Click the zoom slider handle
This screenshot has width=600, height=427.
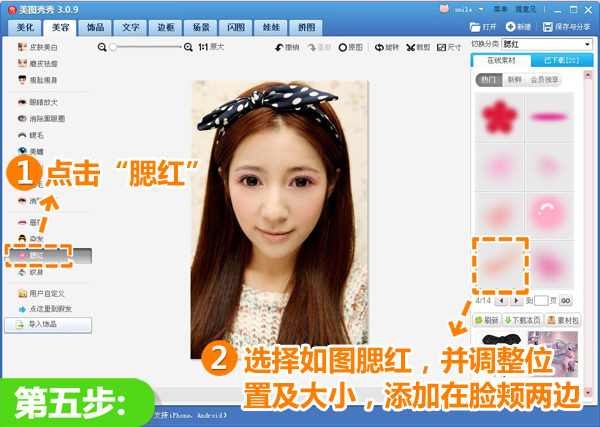[x=113, y=47]
